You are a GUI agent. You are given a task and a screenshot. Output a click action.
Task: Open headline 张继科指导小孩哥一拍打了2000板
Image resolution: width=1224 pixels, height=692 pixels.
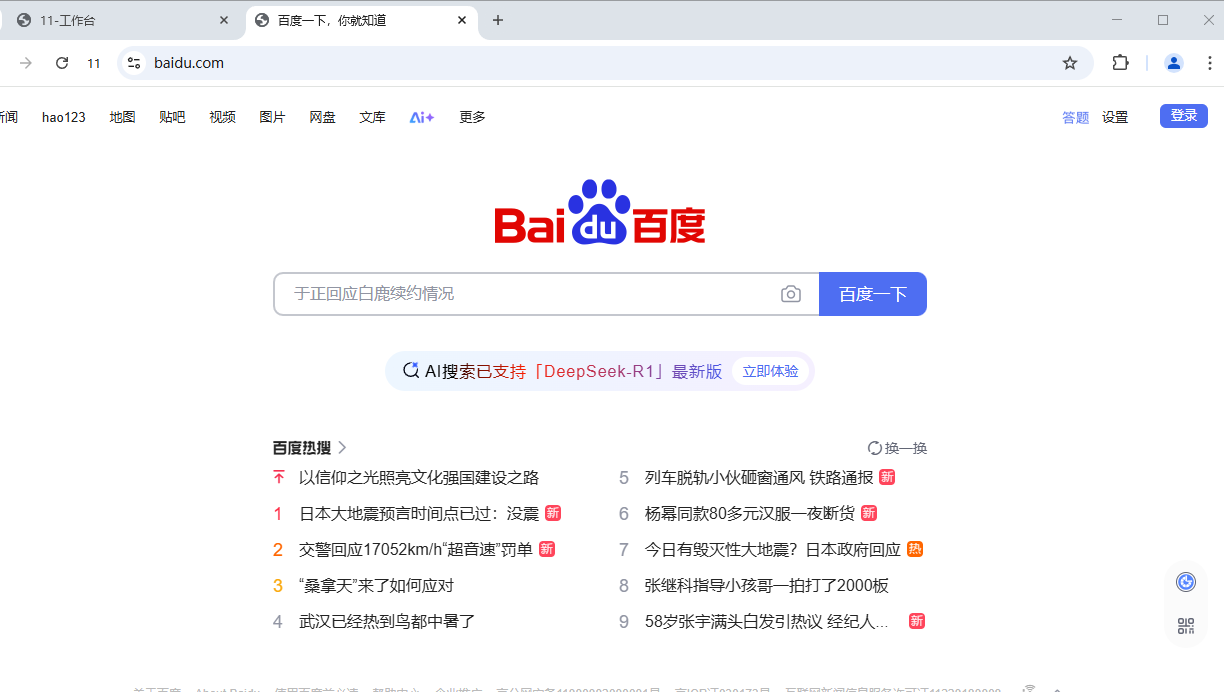click(x=767, y=585)
